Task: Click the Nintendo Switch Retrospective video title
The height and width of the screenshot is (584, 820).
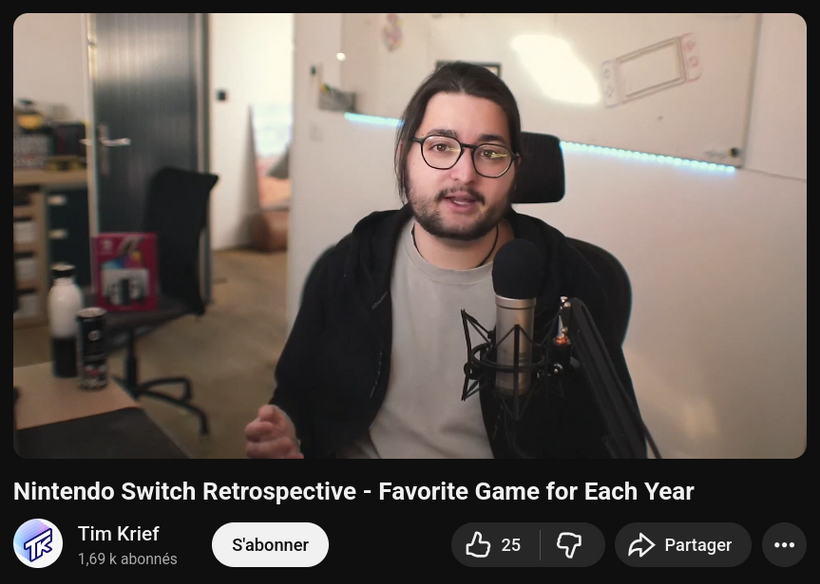Action: coord(353,491)
